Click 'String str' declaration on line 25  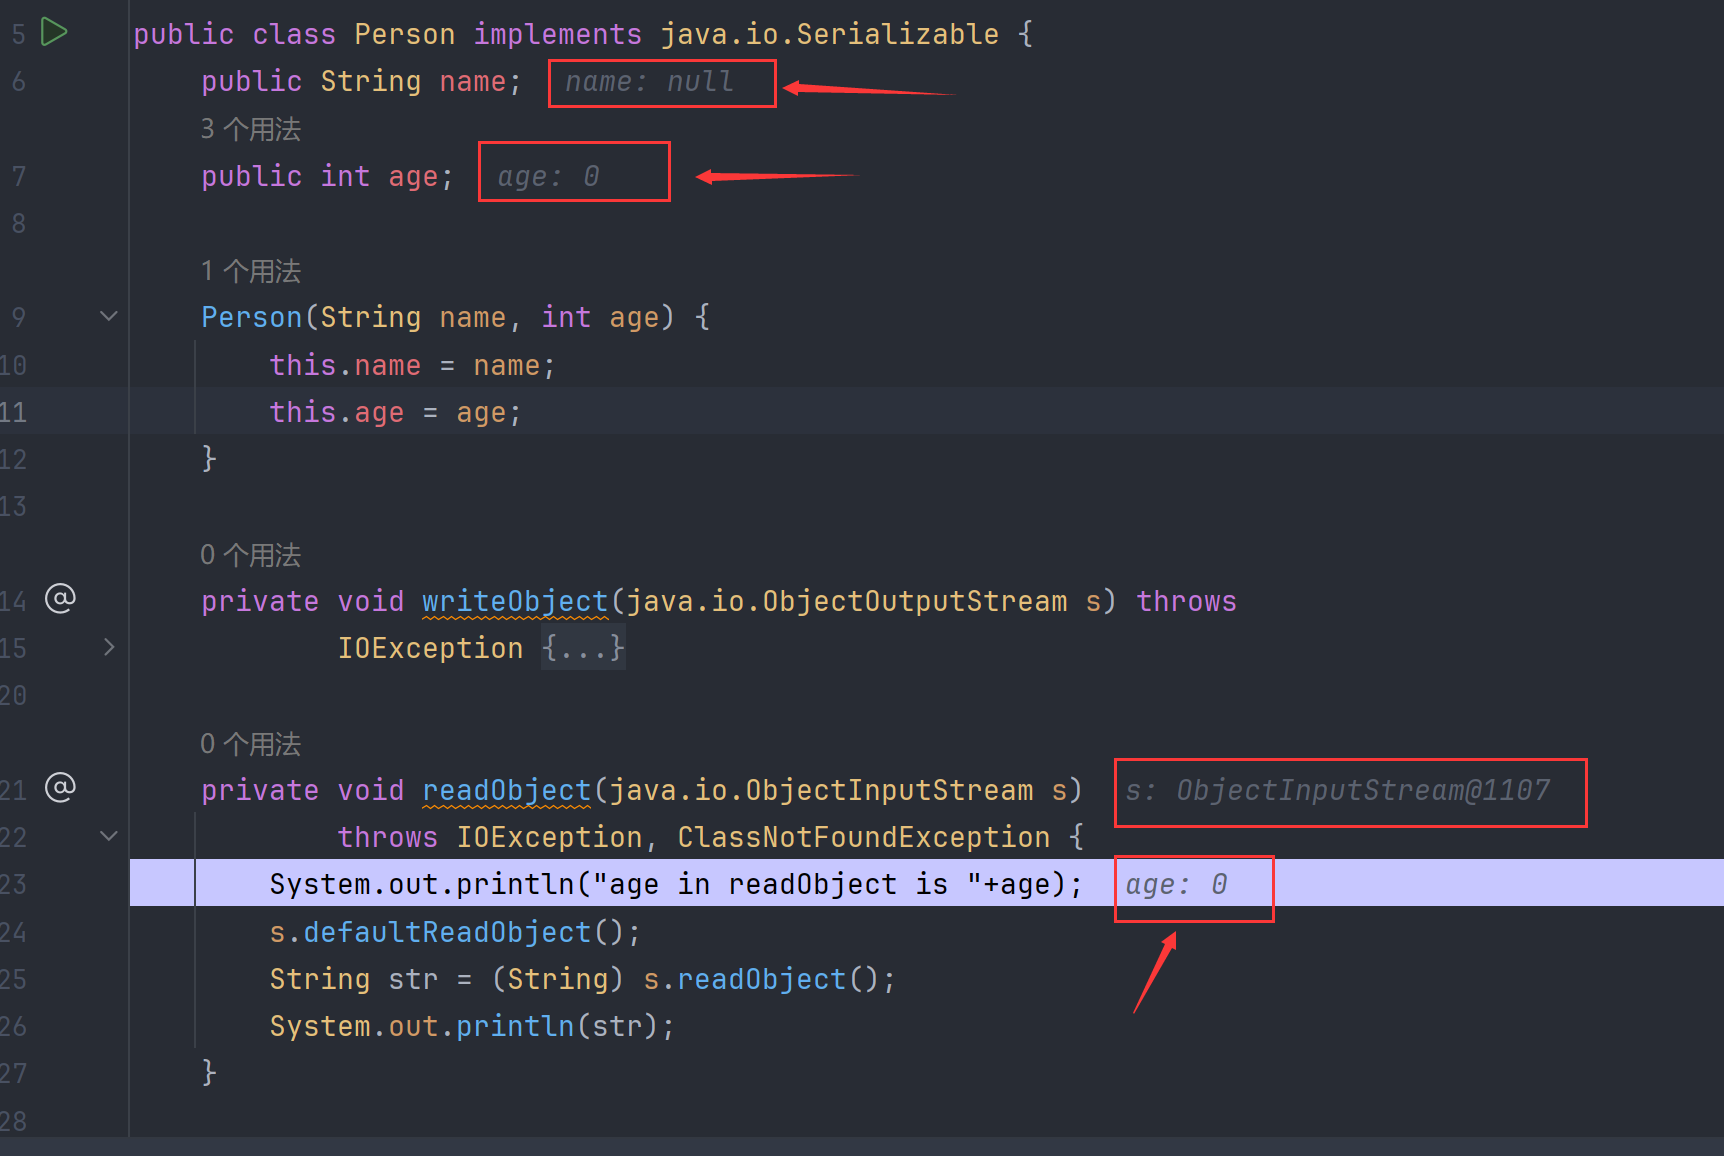pyautogui.click(x=354, y=979)
